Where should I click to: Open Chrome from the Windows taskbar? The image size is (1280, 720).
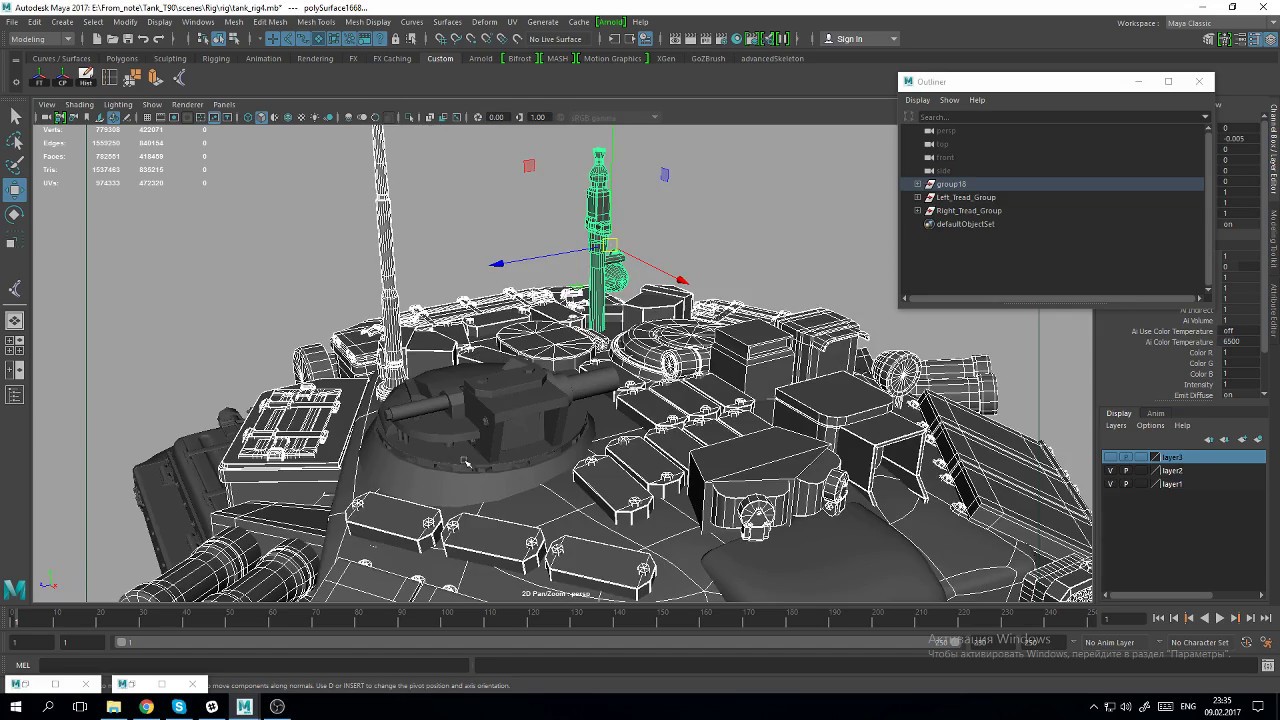[146, 707]
